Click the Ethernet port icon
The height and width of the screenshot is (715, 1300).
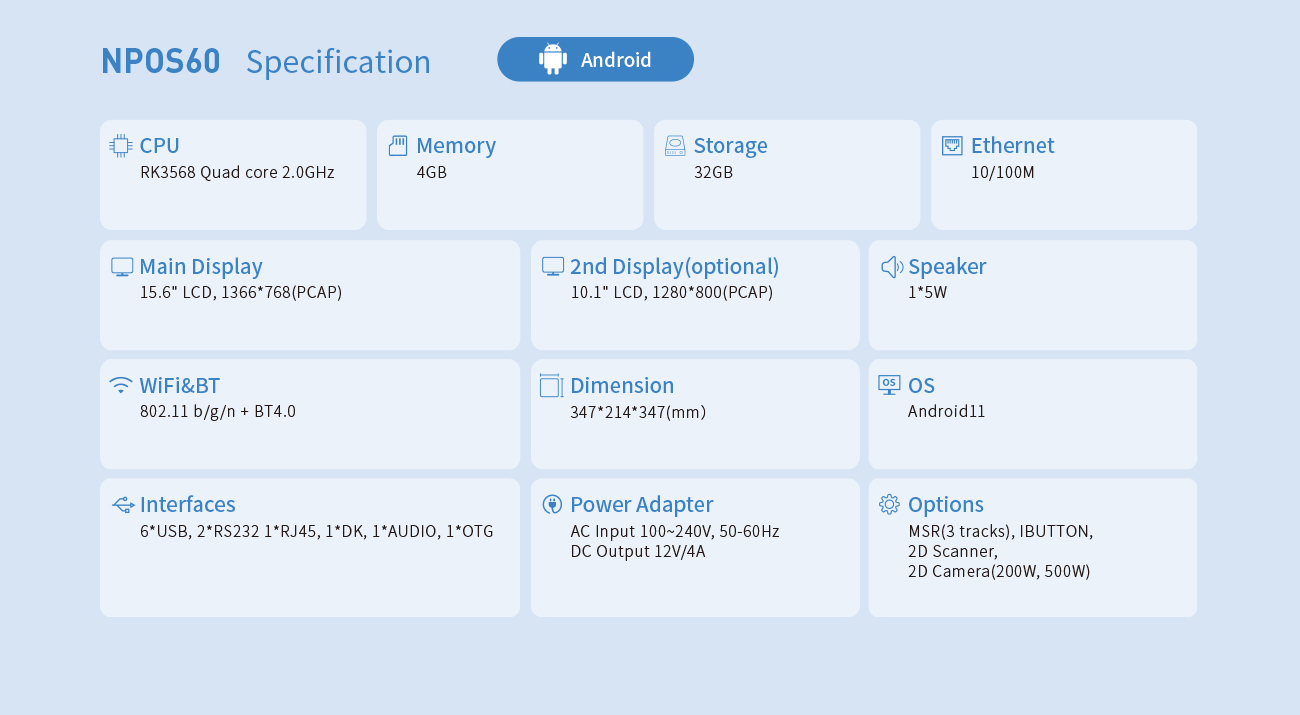[952, 146]
